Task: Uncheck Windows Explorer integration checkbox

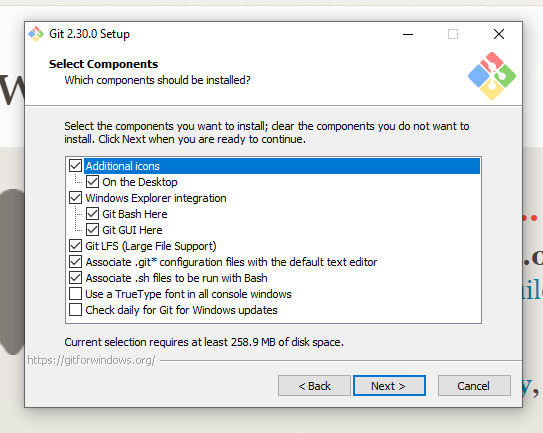Action: 75,198
